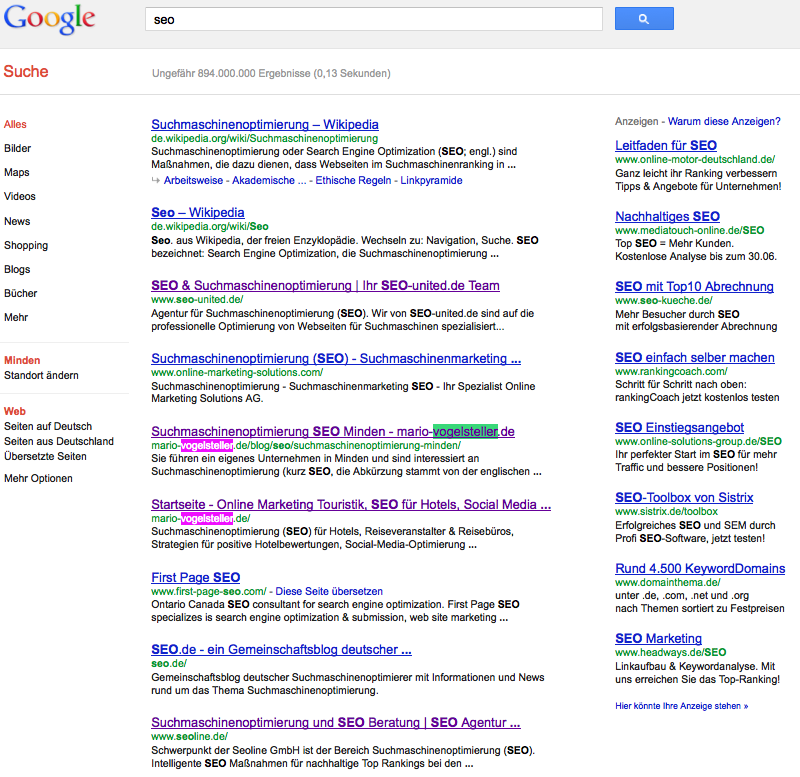The image size is (800, 777).
Task: Open Maps results
Action: coord(17,172)
